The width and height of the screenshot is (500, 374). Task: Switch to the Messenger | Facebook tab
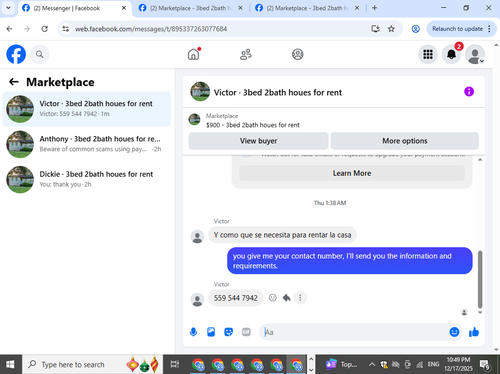pyautogui.click(x=74, y=8)
